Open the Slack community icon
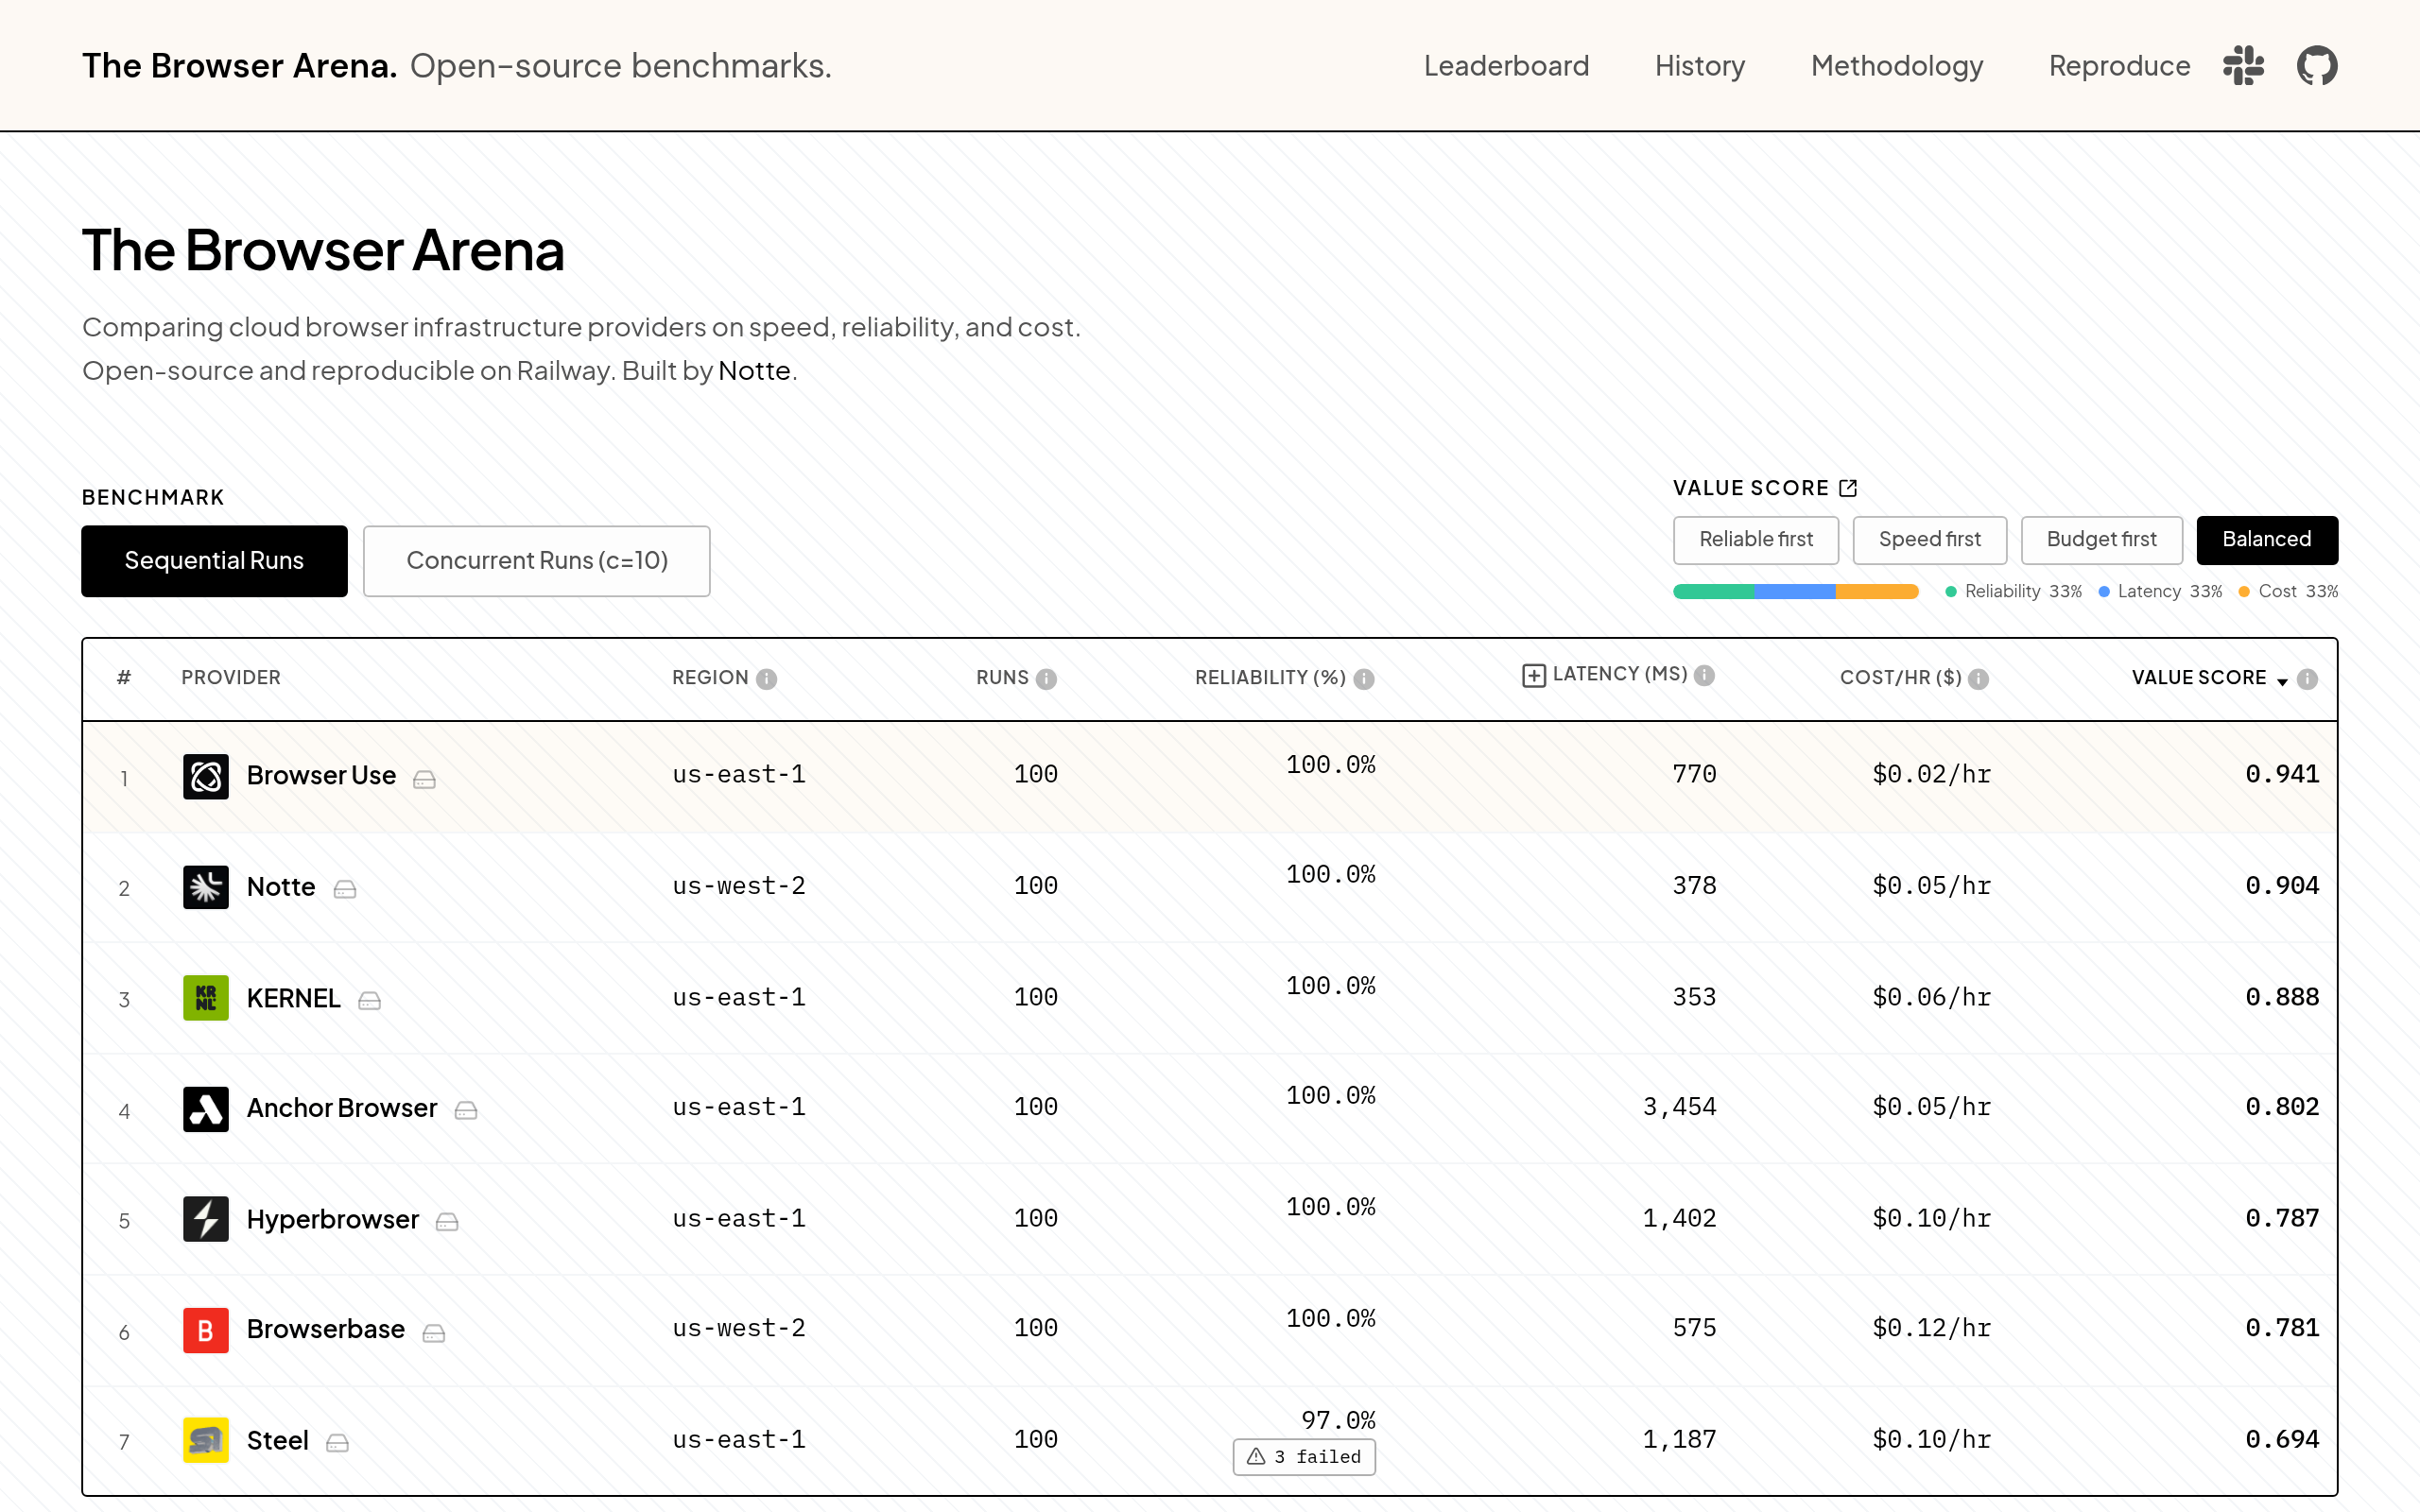 point(2243,66)
